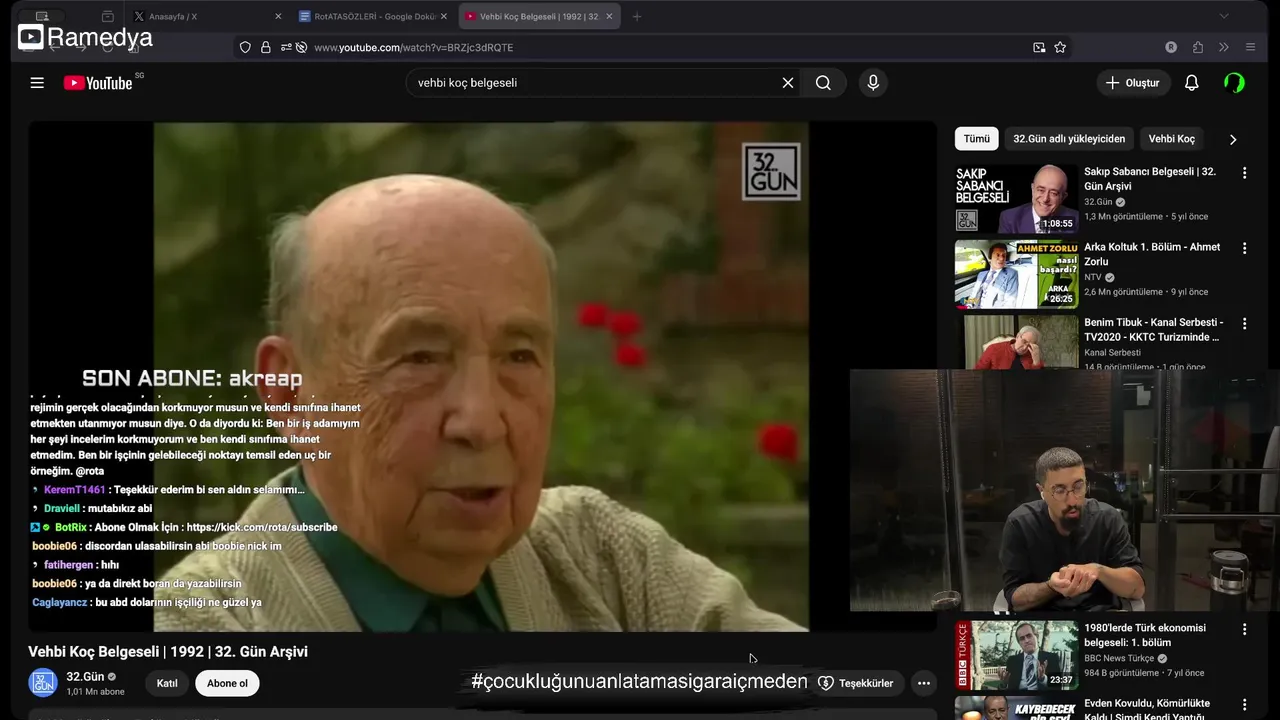1280x720 pixels.
Task: Select the Vehbi Koç filter chip
Action: (x=1172, y=139)
